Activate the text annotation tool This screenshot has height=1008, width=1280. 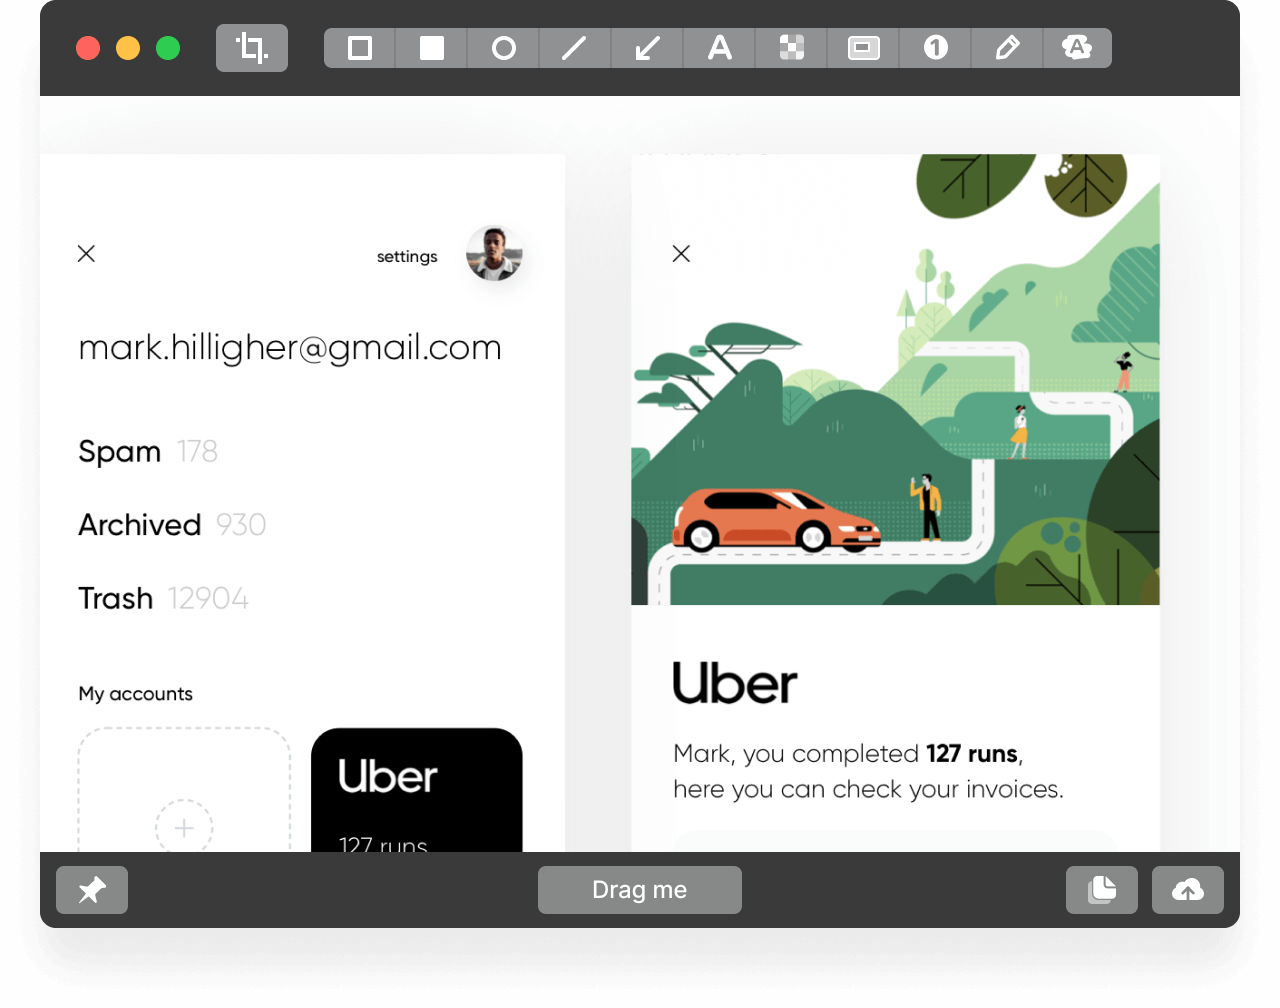point(720,48)
